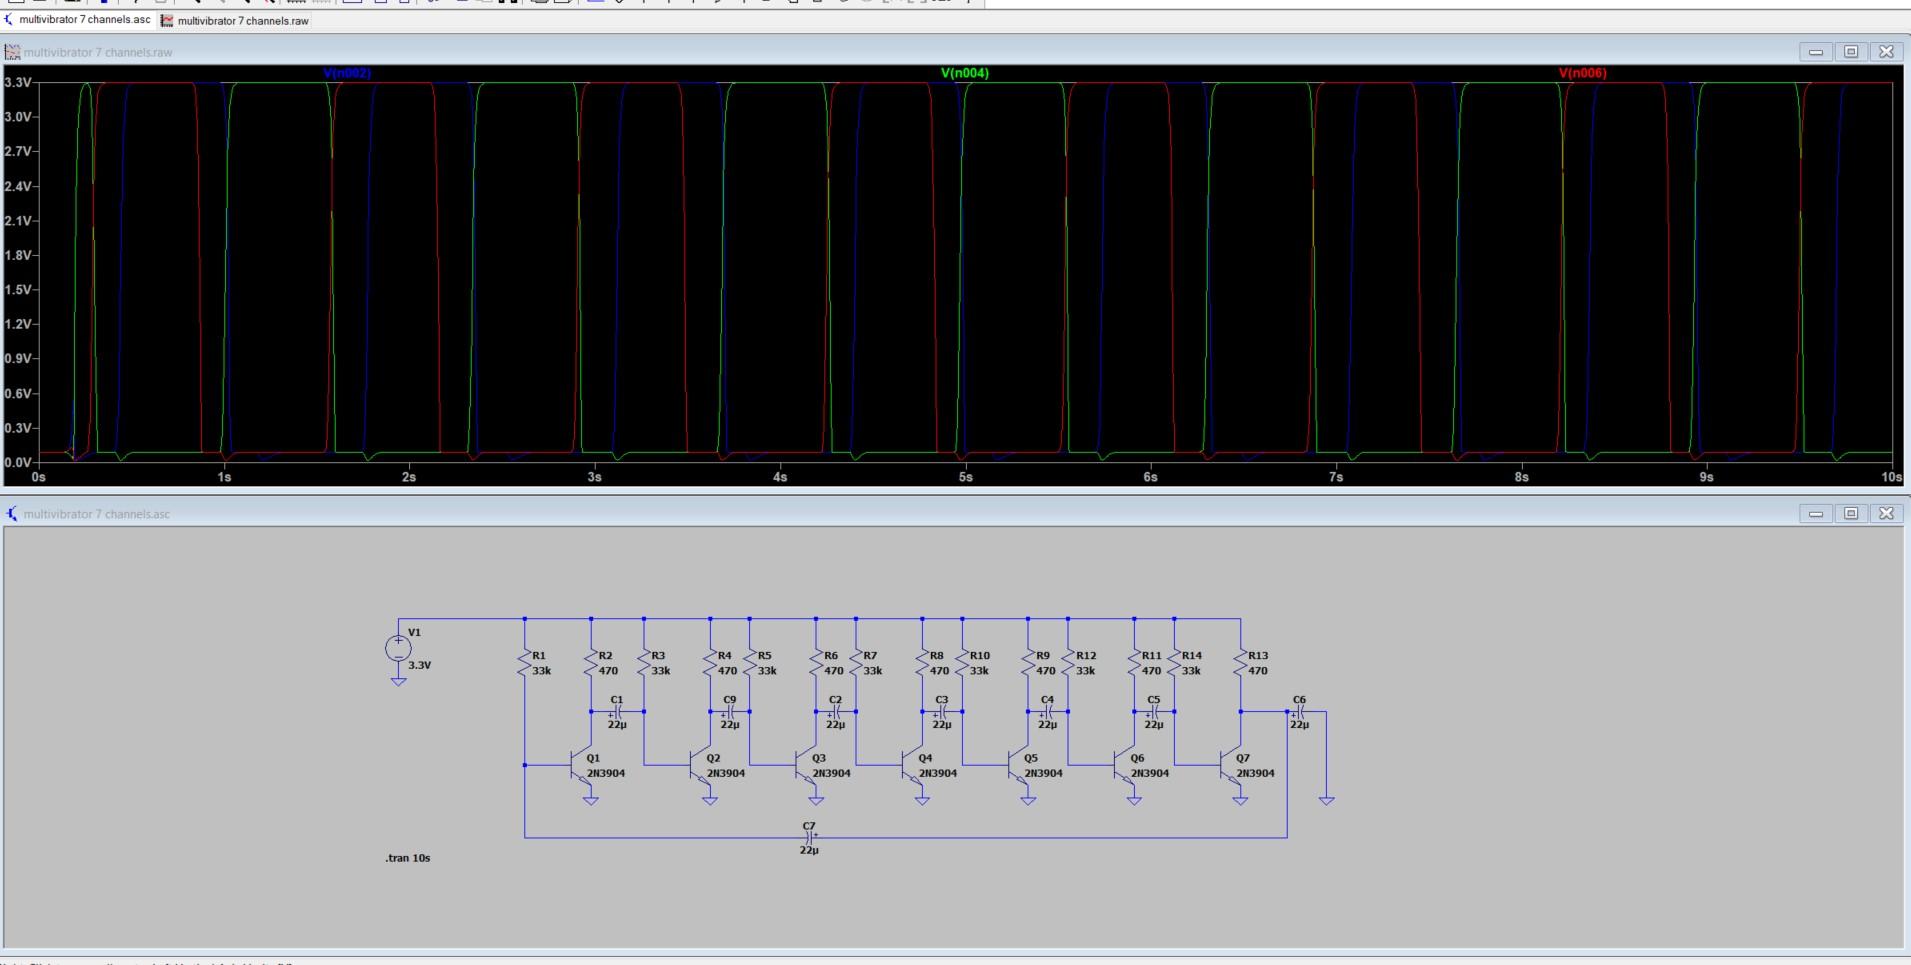Viewport: 1911px width, 965px height.
Task: Choose capacitor C9 in the schematic
Action: pyautogui.click(x=730, y=712)
